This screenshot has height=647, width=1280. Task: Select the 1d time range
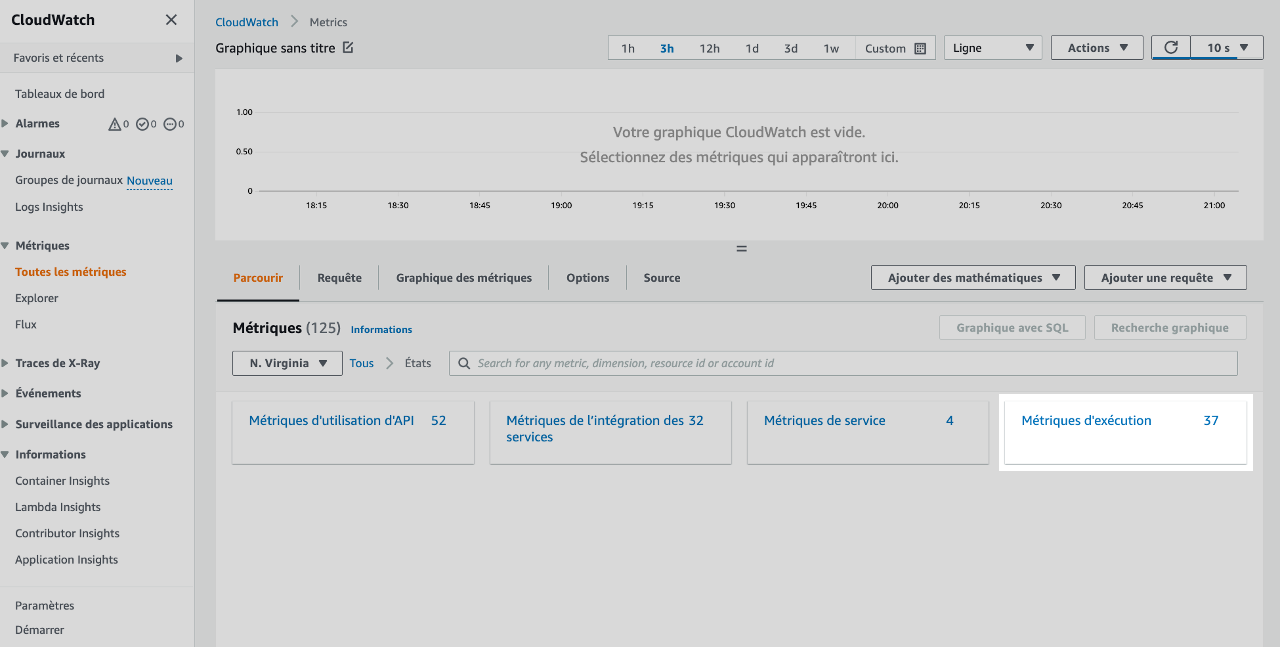coord(752,48)
